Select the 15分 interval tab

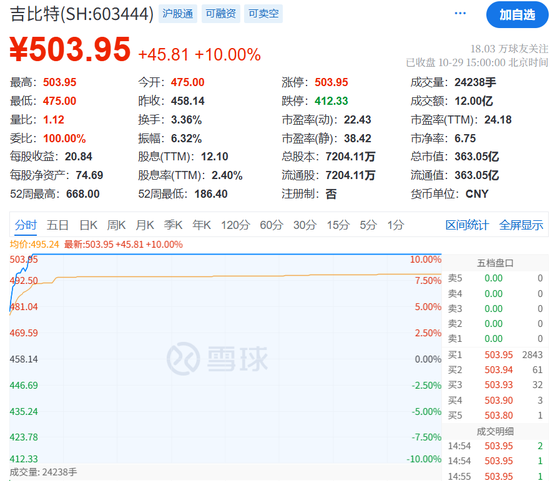click(338, 225)
